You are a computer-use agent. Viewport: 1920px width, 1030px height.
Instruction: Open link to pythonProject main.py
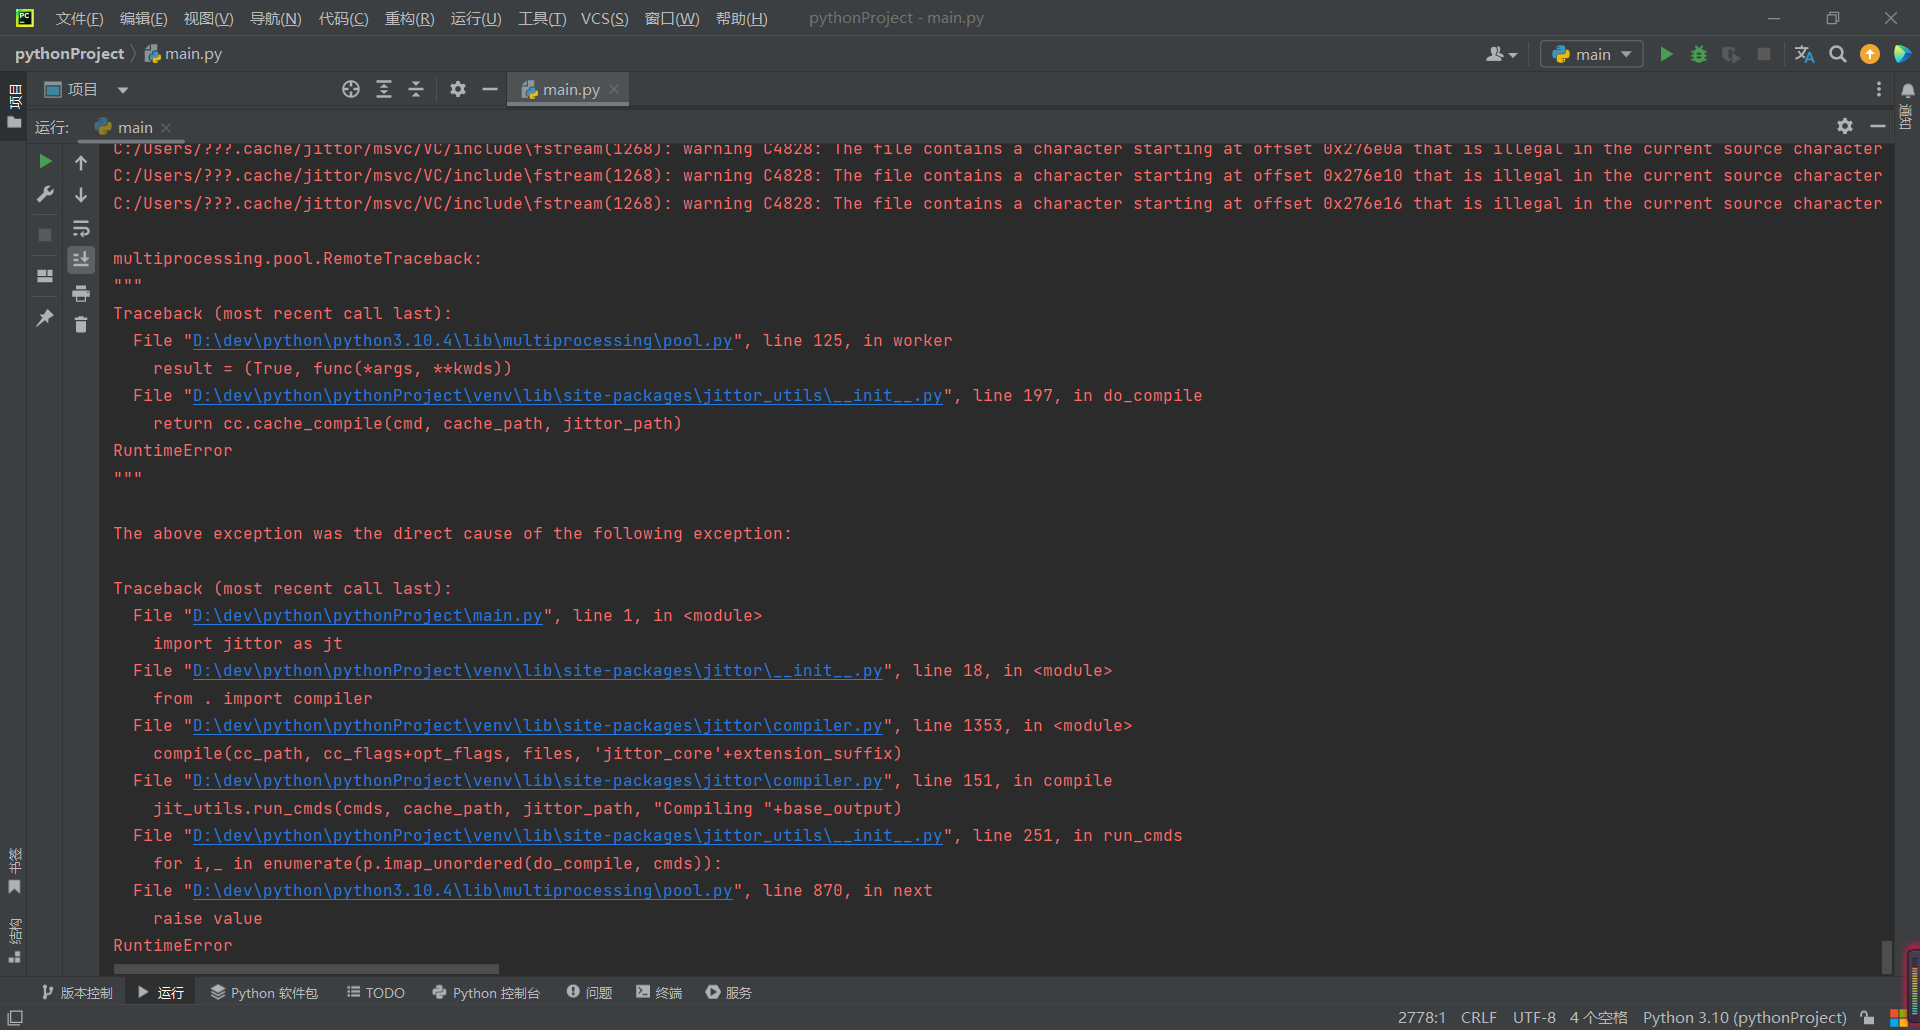pyautogui.click(x=367, y=616)
